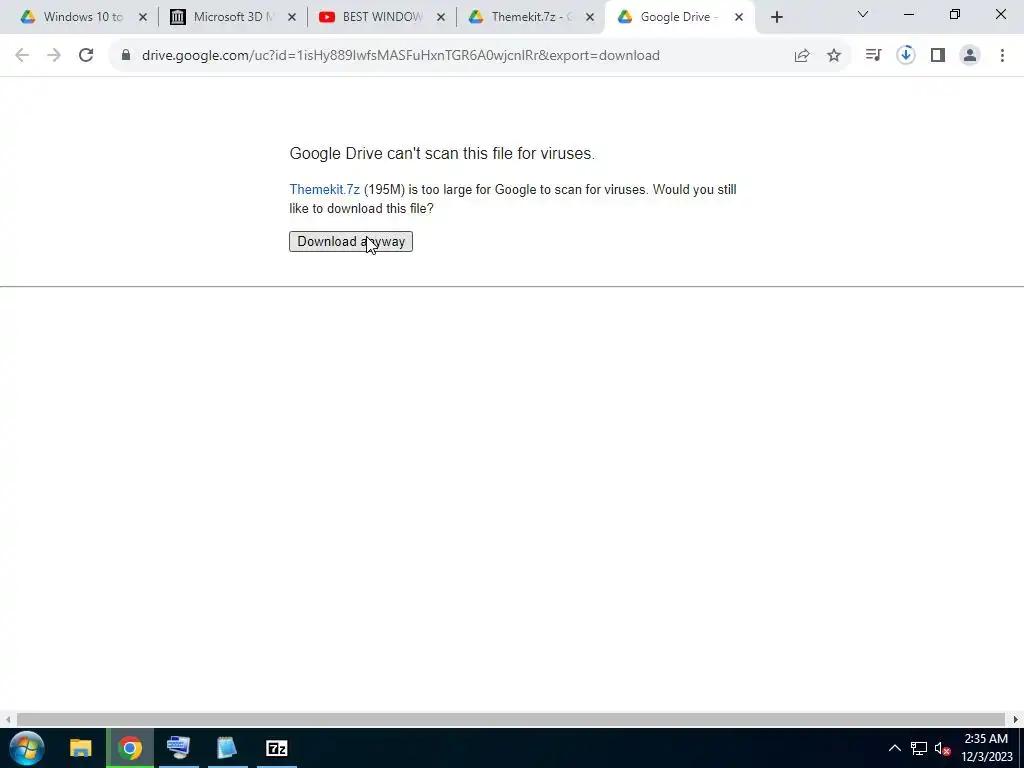1024x768 pixels.
Task: Bookmark this page with the star
Action: coord(834,56)
